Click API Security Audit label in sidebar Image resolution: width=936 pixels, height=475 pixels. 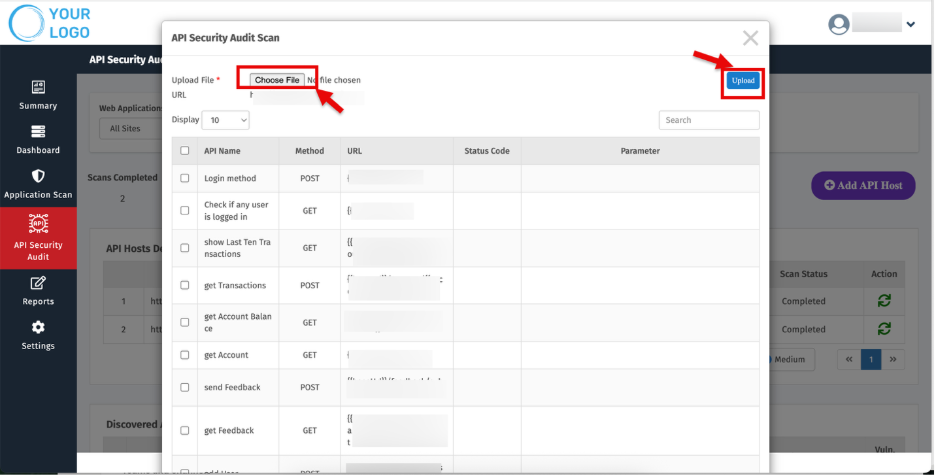[x=38, y=251]
